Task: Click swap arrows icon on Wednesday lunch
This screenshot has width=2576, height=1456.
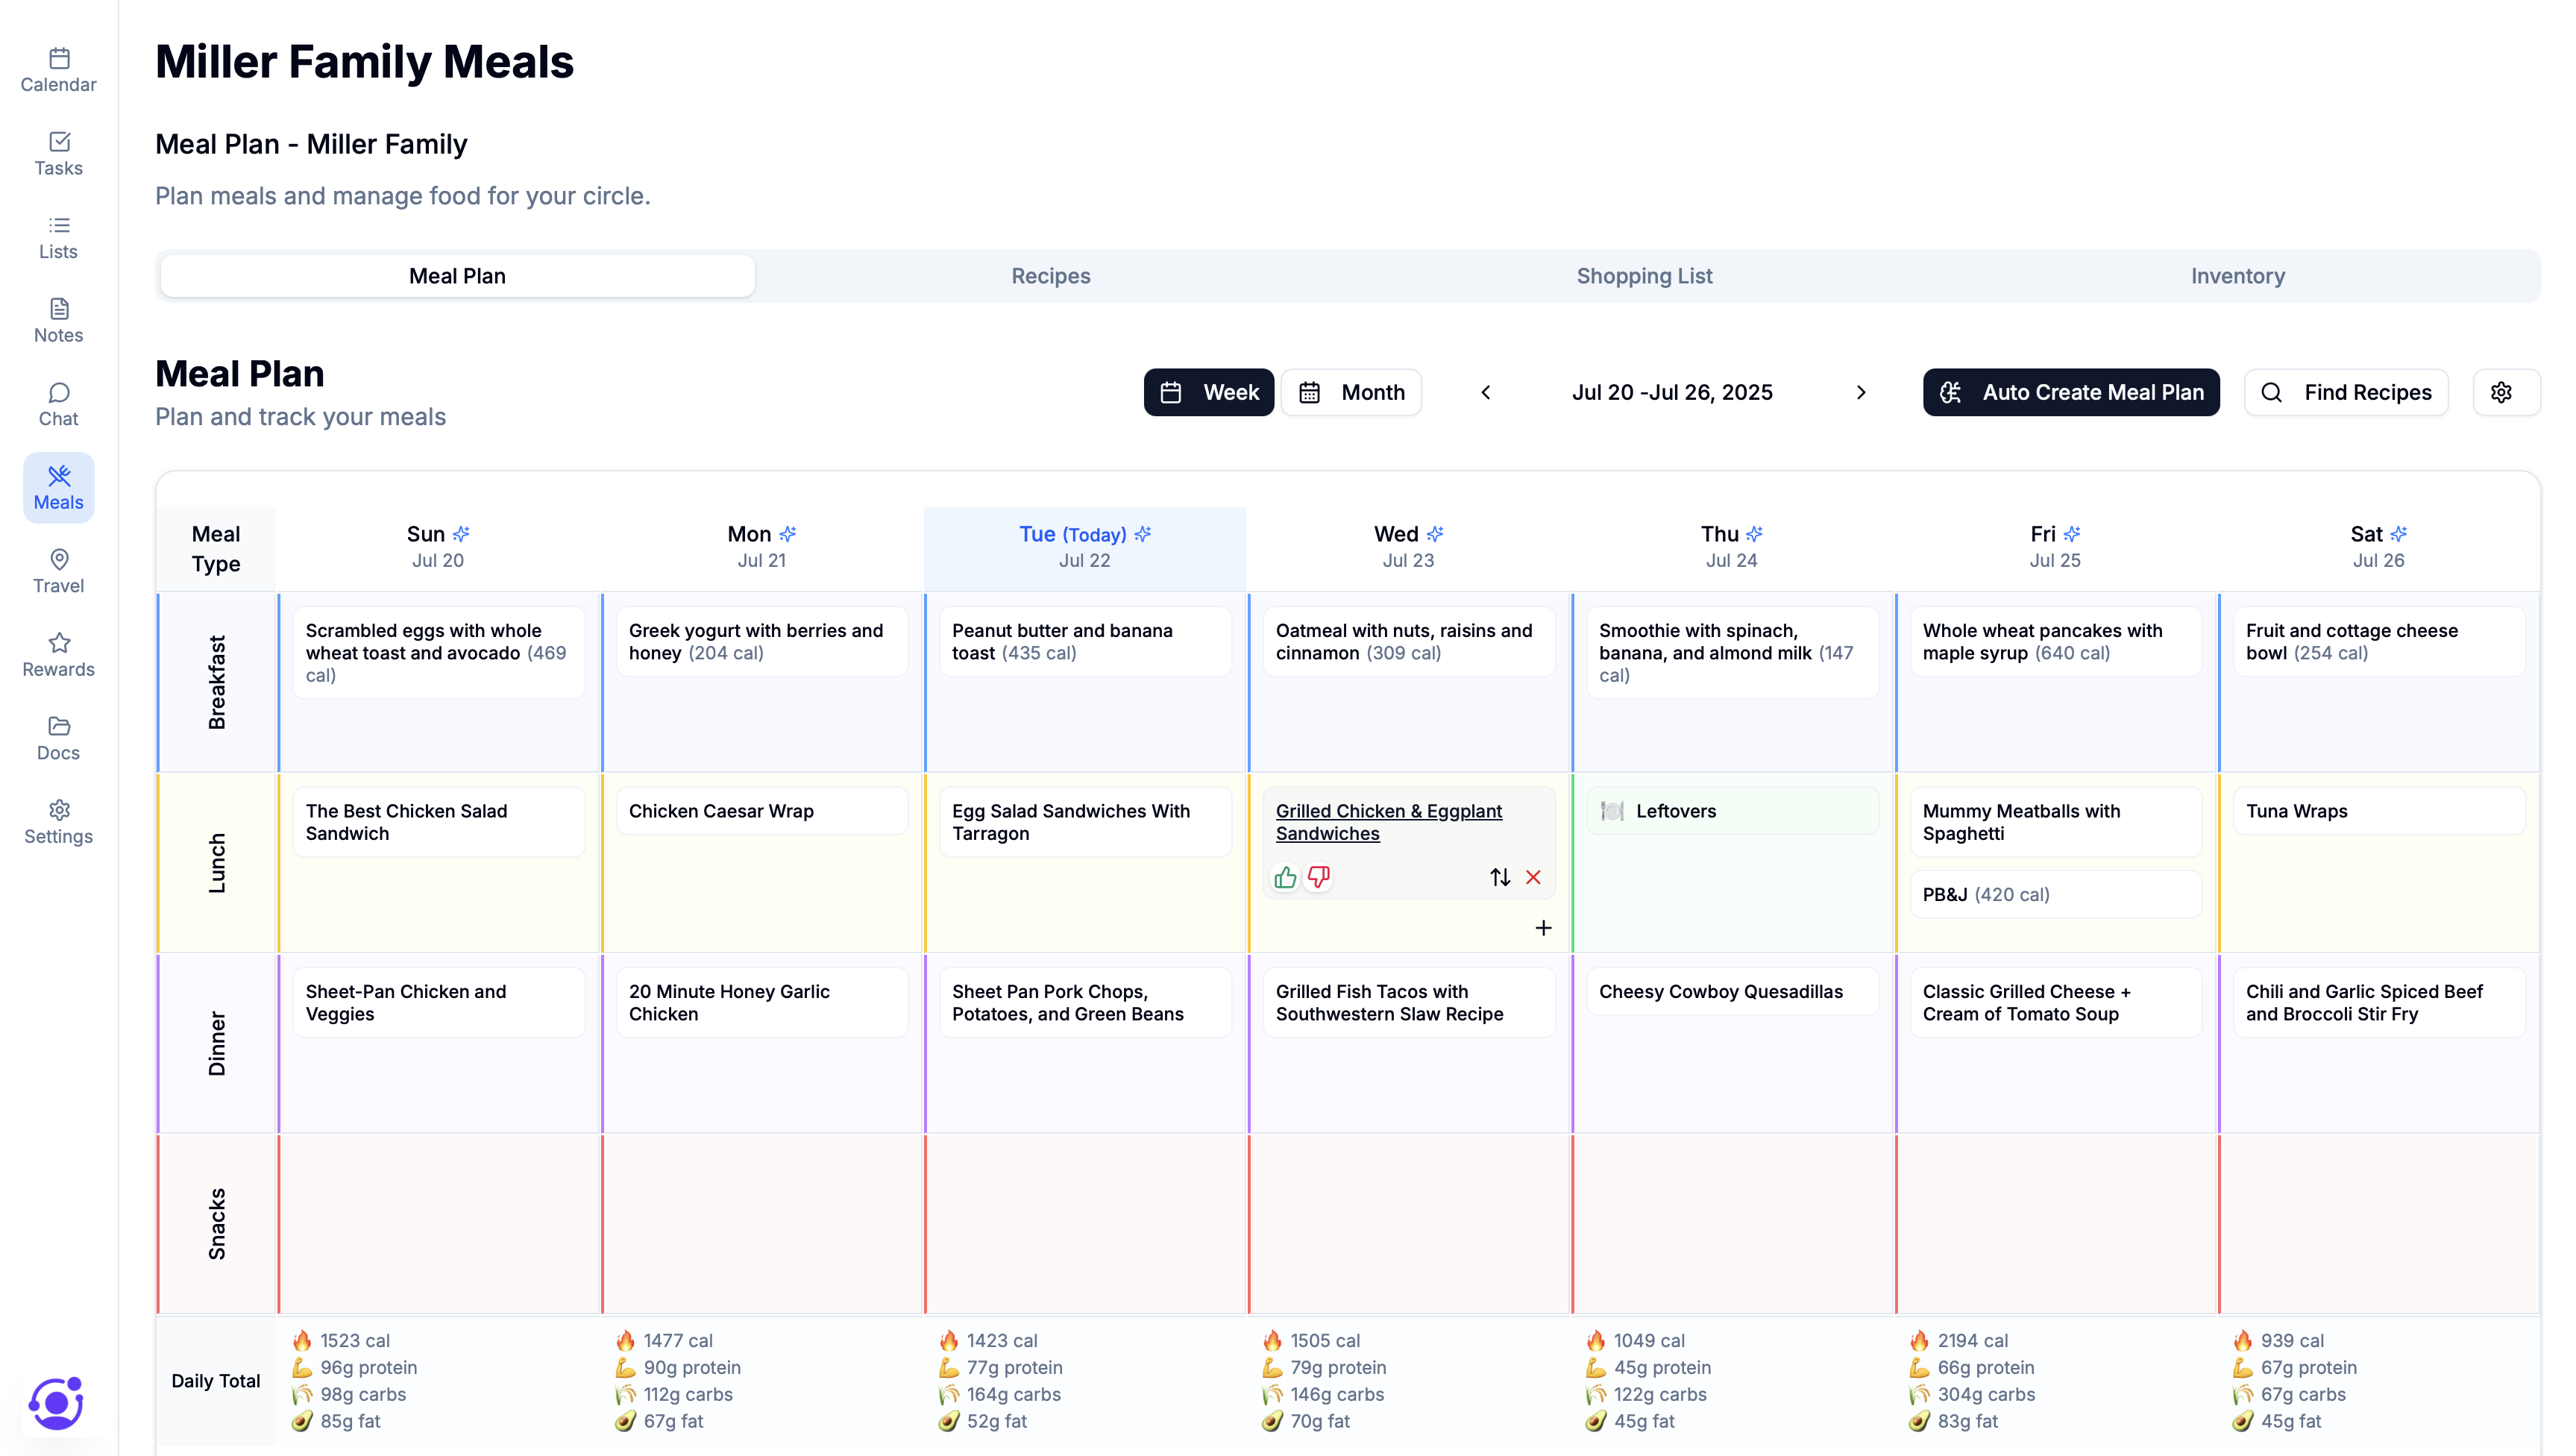Action: 1499,877
